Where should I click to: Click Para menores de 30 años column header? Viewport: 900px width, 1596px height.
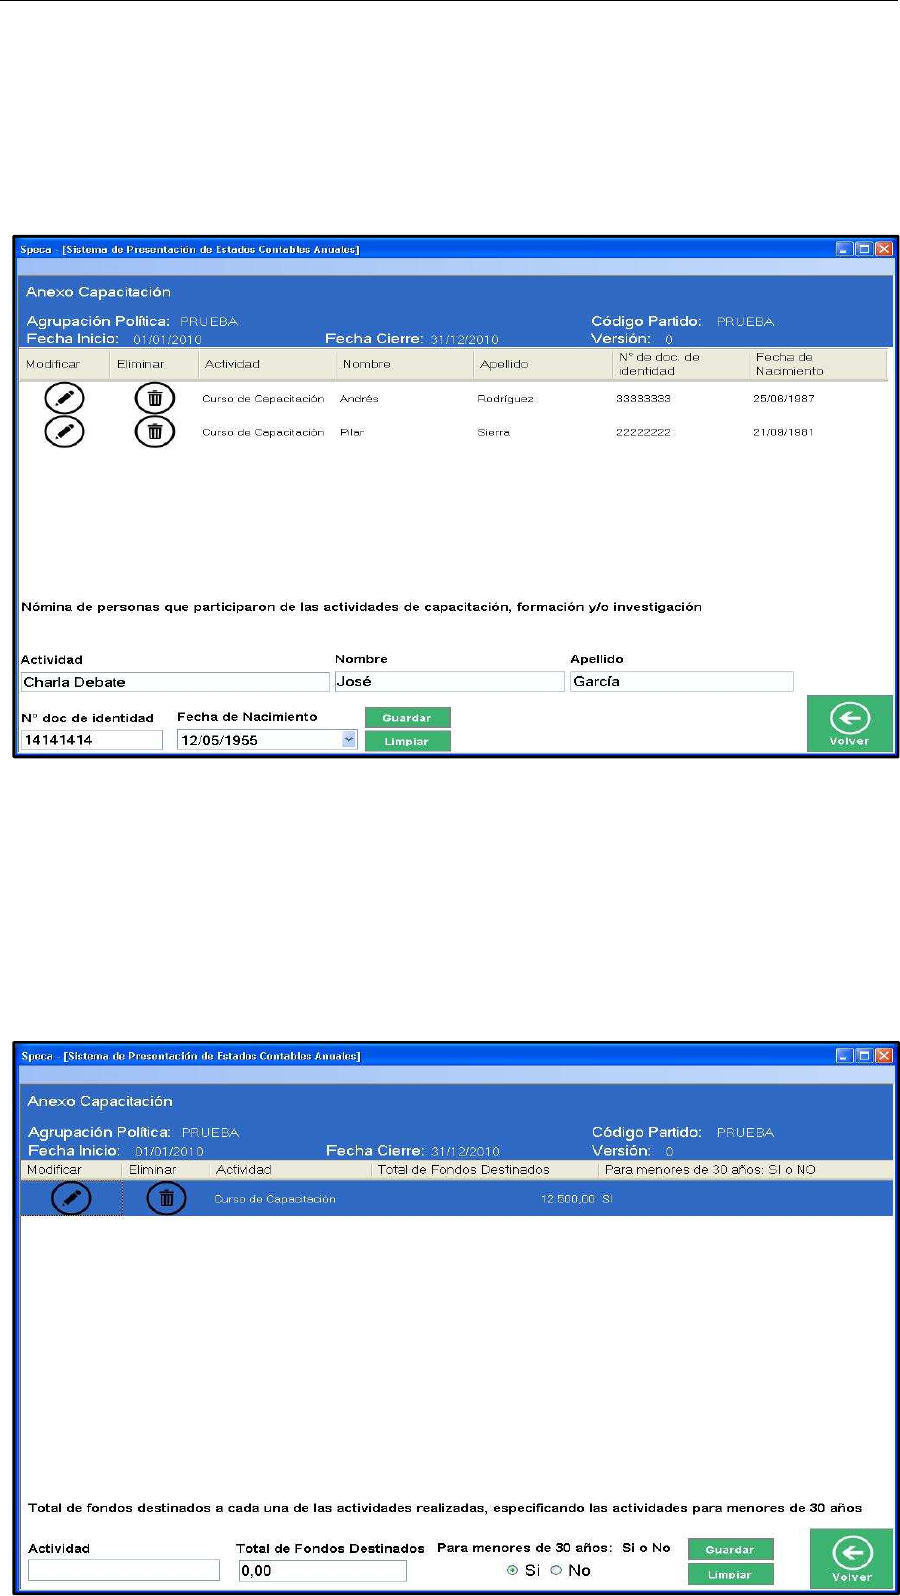(710, 1169)
